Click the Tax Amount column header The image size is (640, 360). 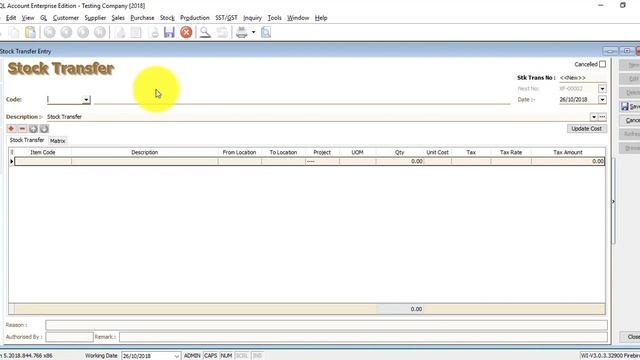(568, 152)
